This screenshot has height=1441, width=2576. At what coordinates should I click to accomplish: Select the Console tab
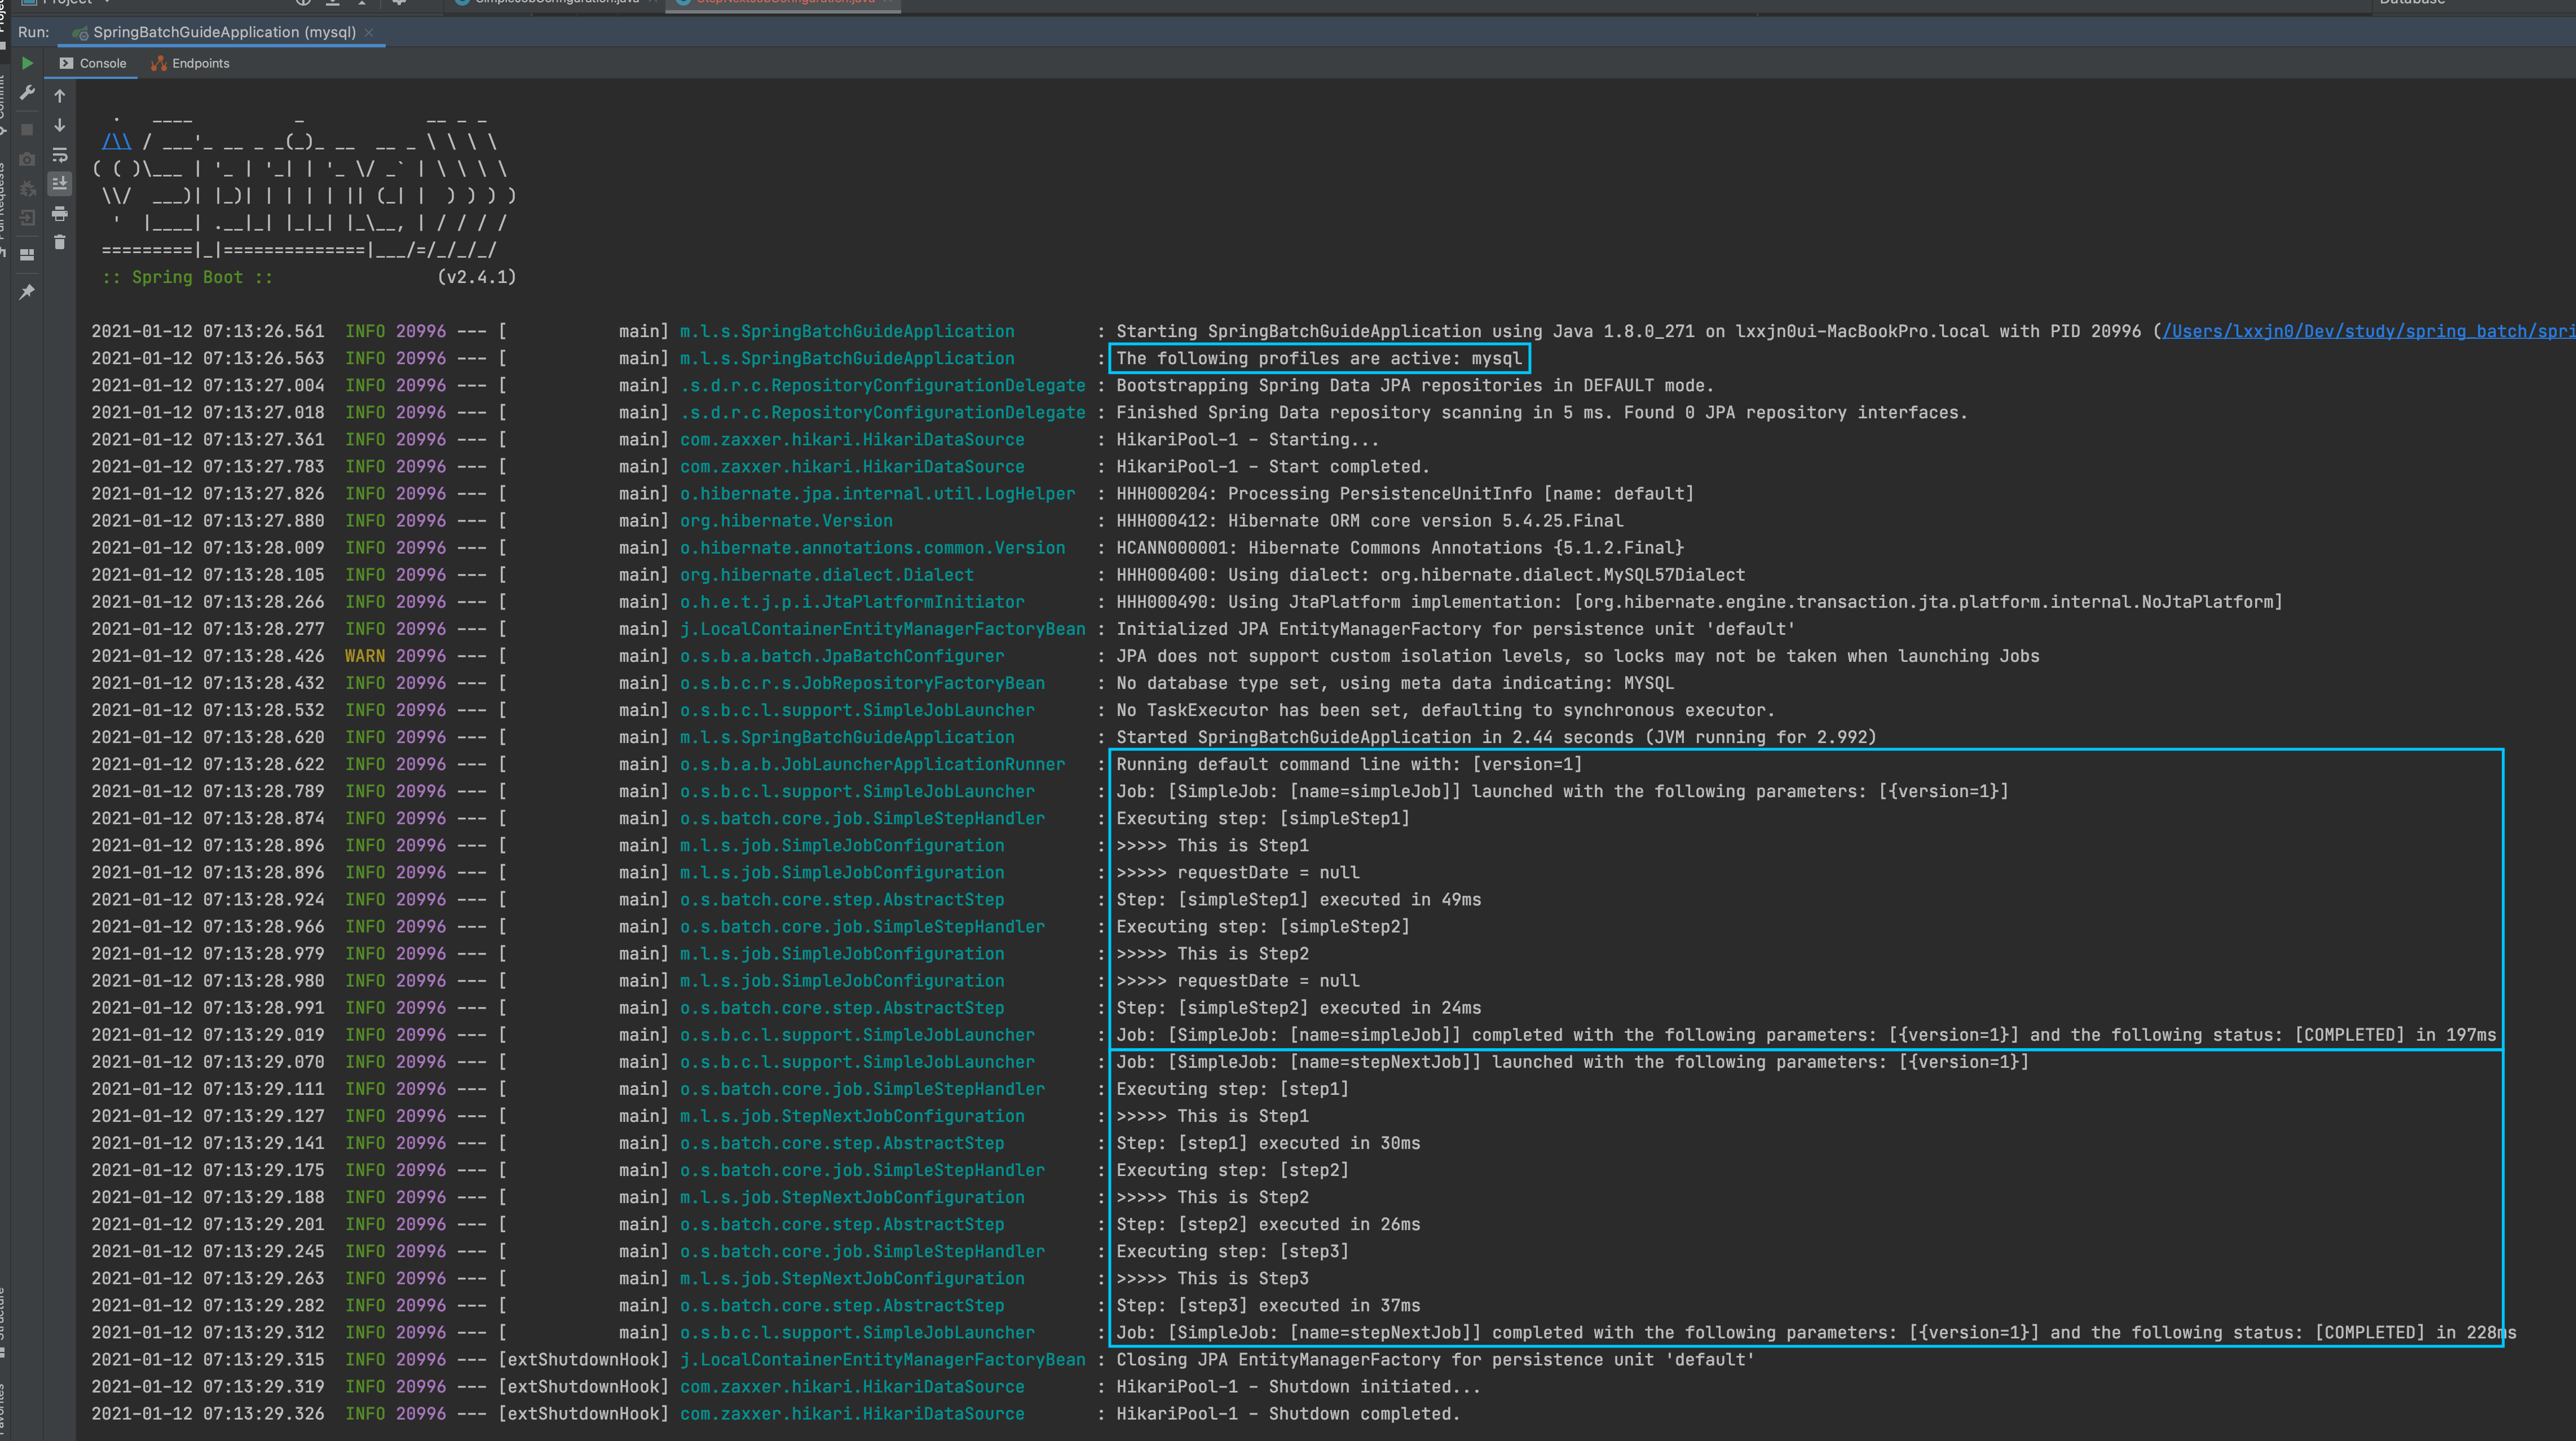coord(93,63)
